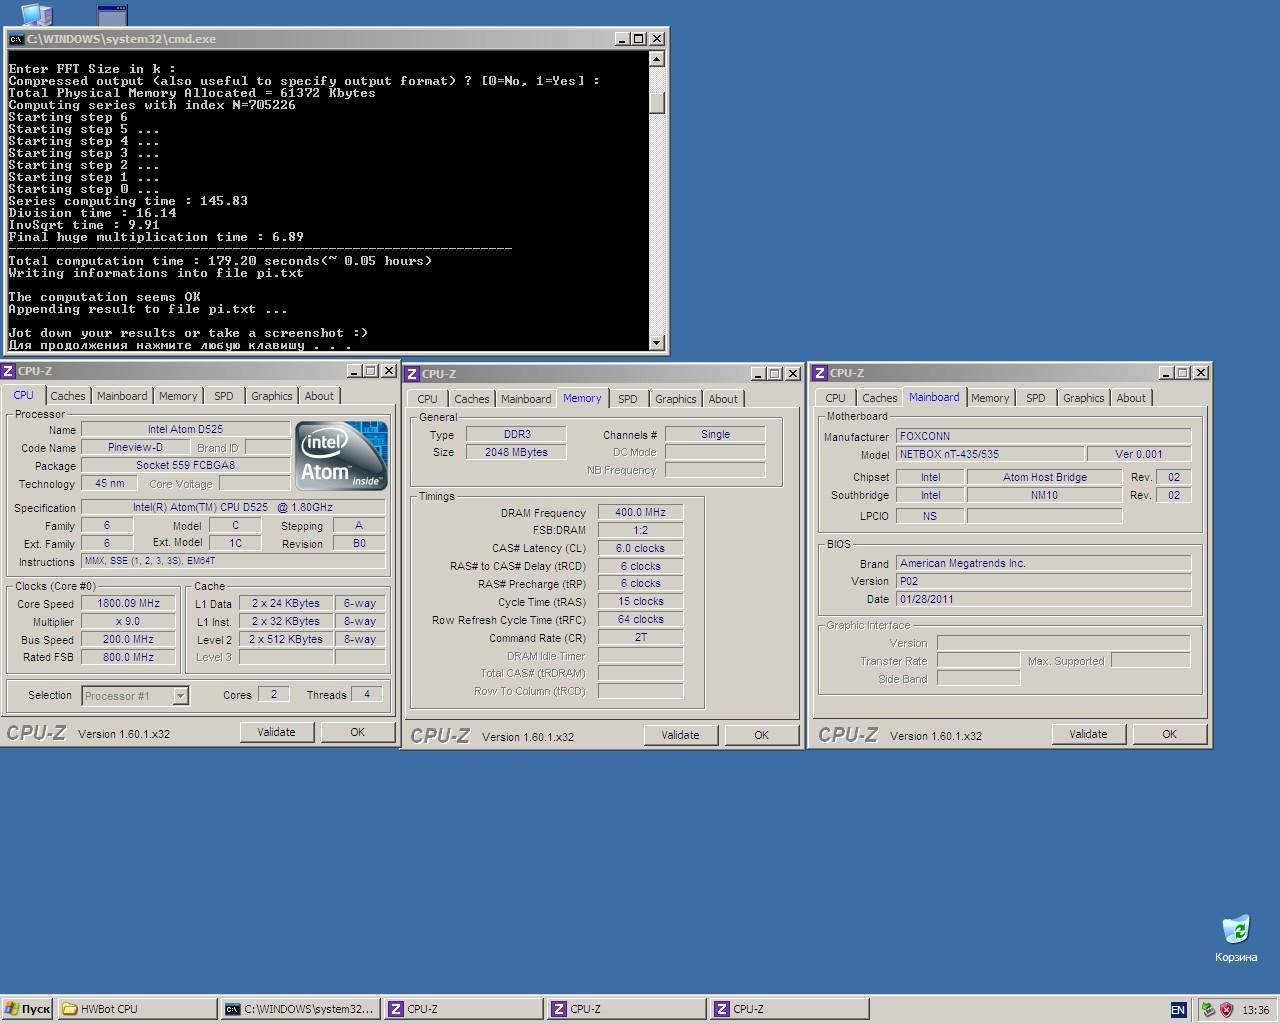1280x1024 pixels.
Task: Click DRAM Frequency value 400.0 MHz
Action: (x=640, y=512)
